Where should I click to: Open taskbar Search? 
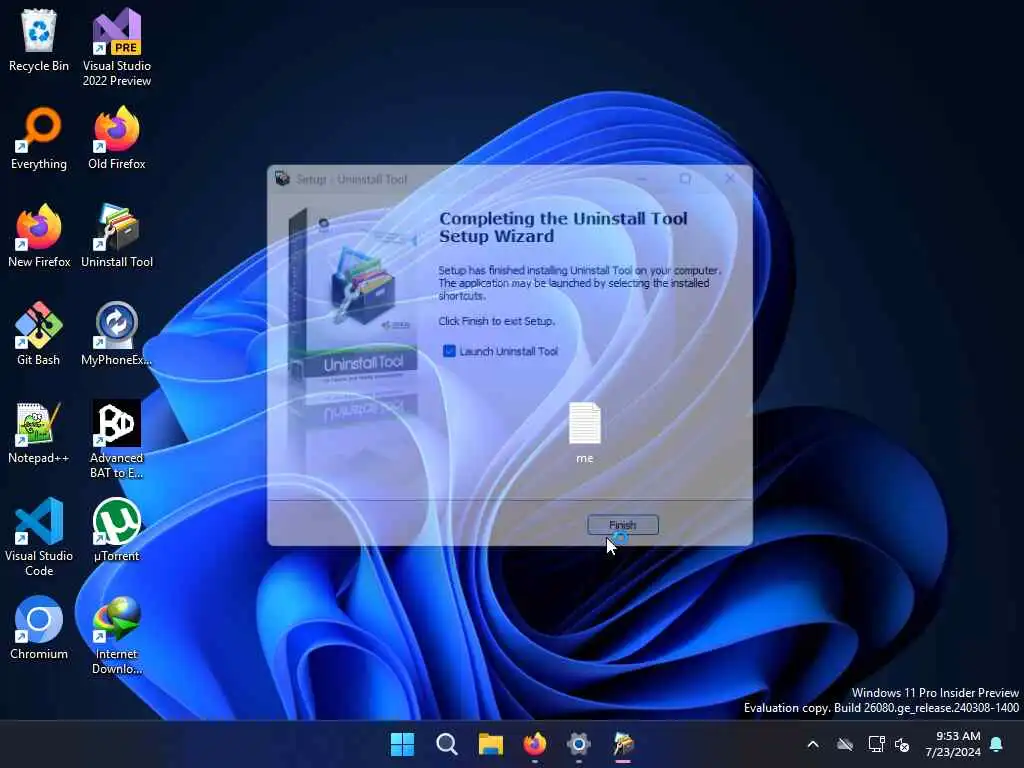tap(447, 744)
